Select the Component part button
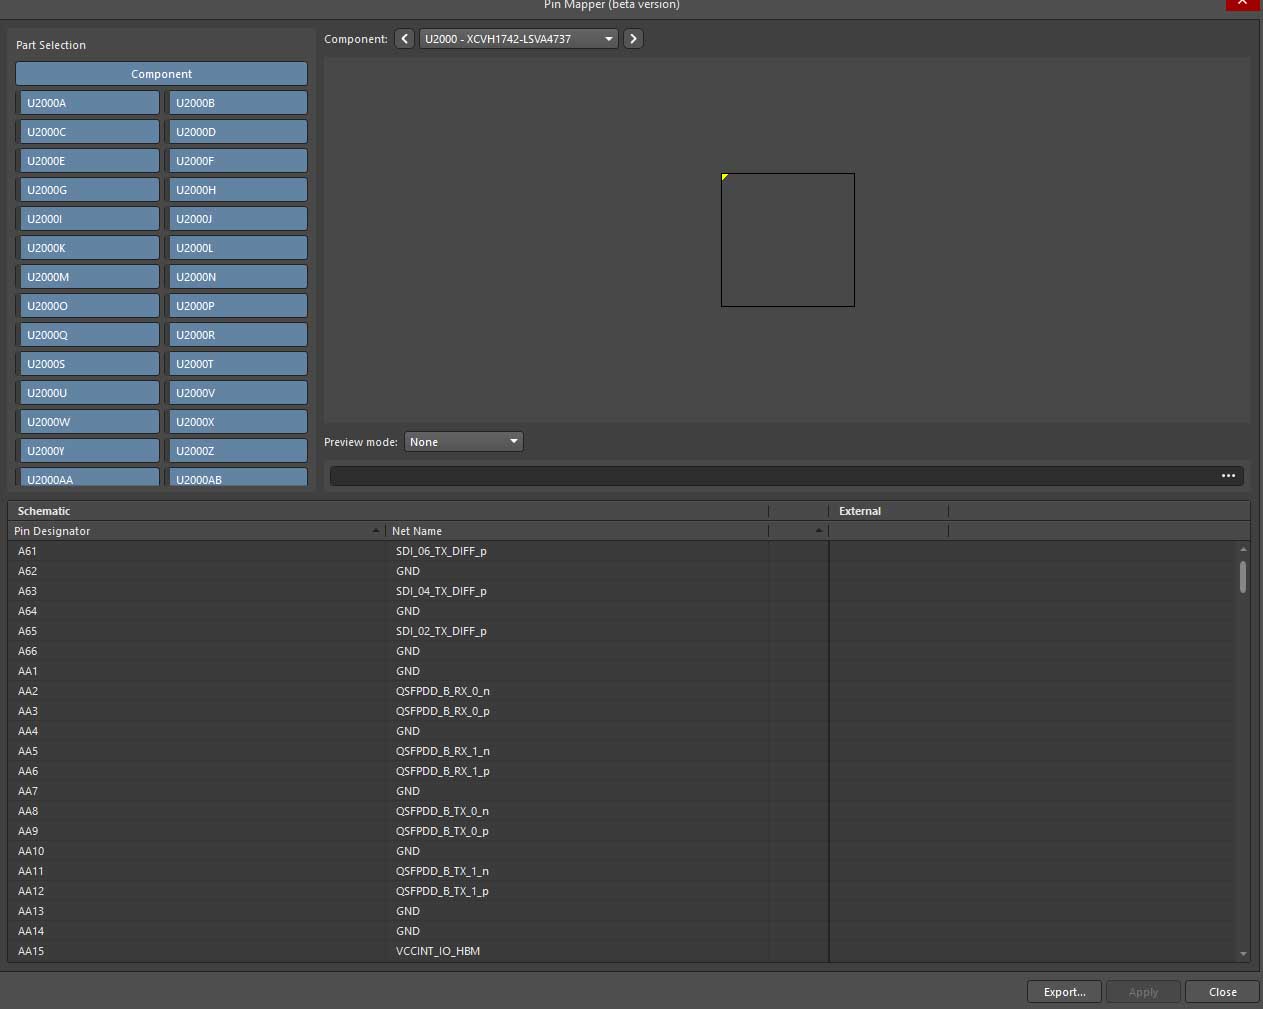 click(161, 74)
